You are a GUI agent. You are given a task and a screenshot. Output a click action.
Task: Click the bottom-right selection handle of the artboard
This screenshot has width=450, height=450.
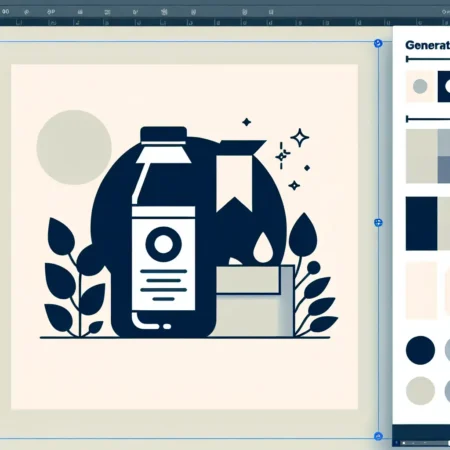point(378,436)
